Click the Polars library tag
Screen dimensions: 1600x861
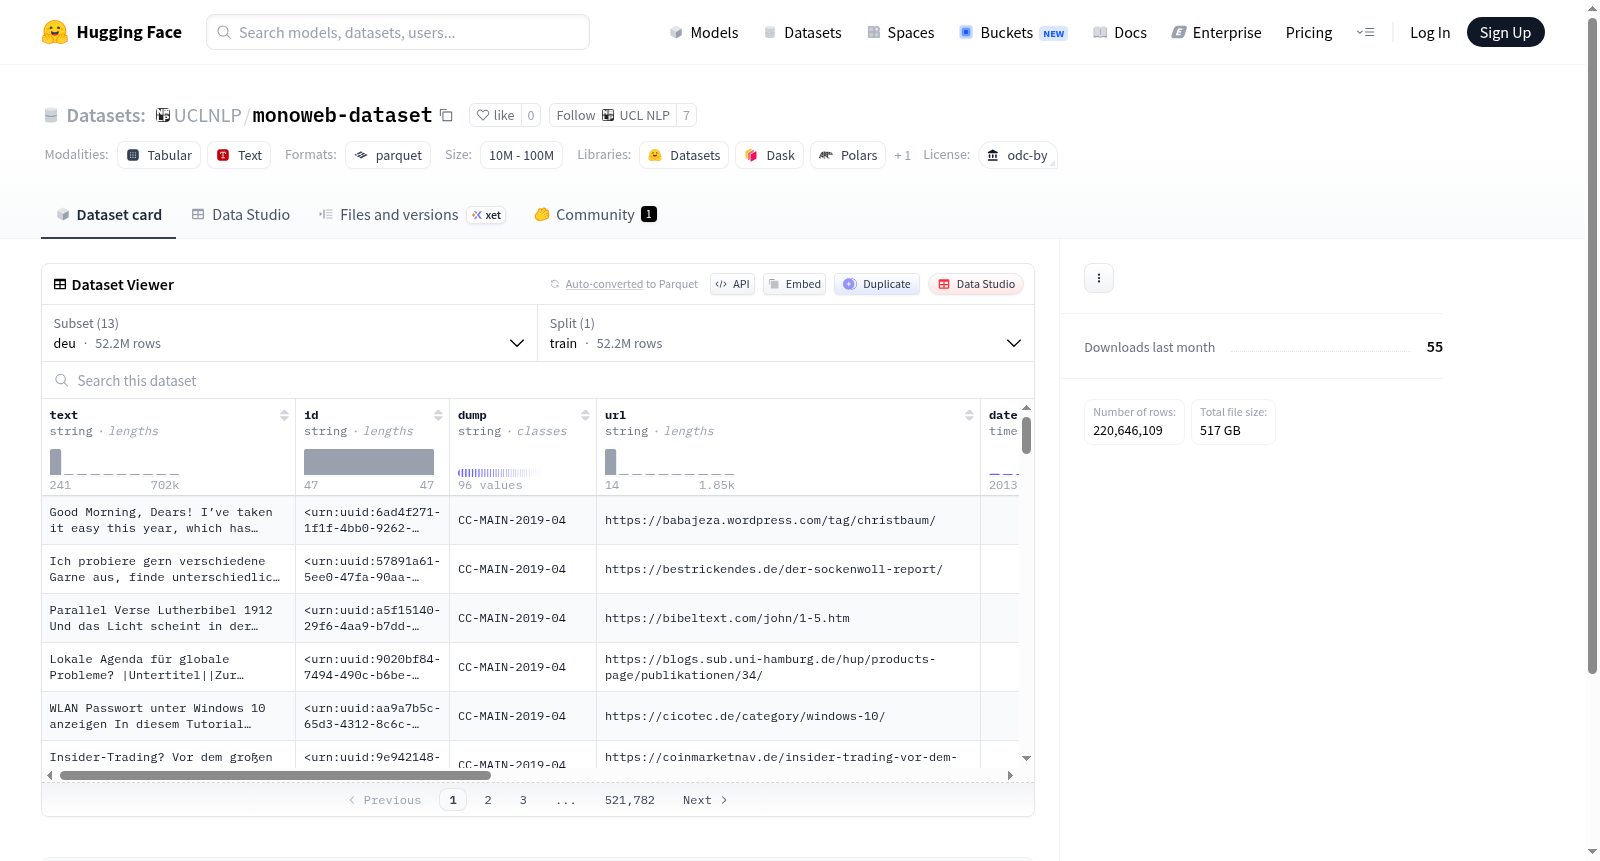pyautogui.click(x=848, y=156)
